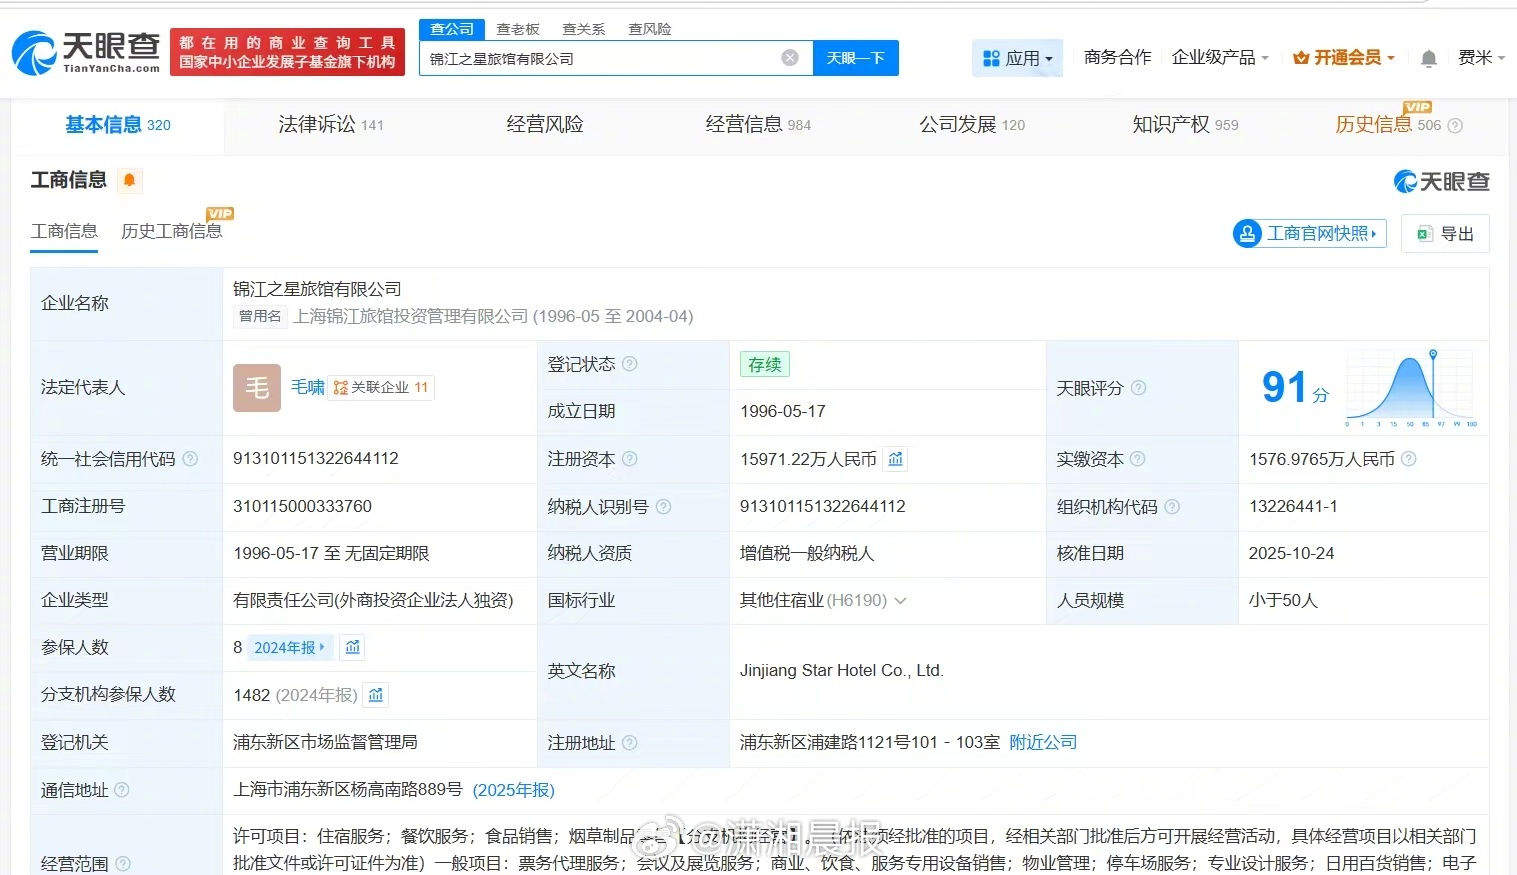1517x875 pixels.
Task: Open the 2024年报 link for 参保人数
Action: pos(290,647)
